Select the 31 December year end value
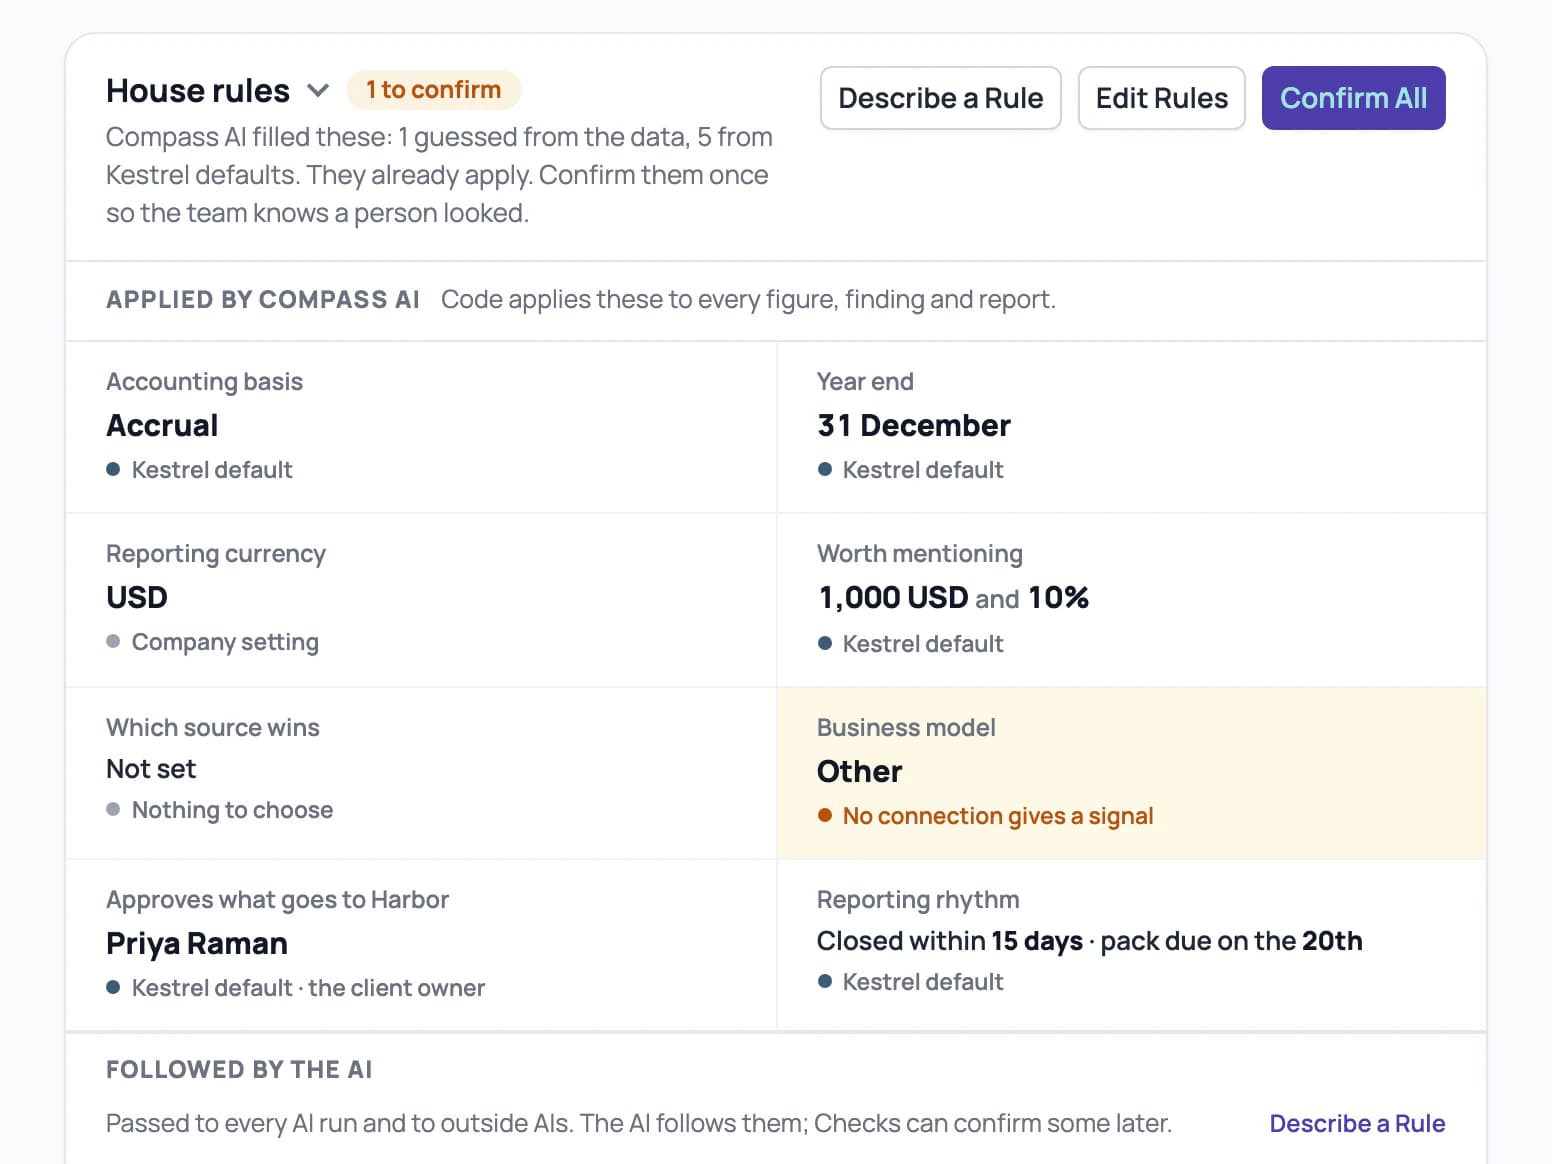Screen dimensions: 1552x1164 (x=913, y=425)
